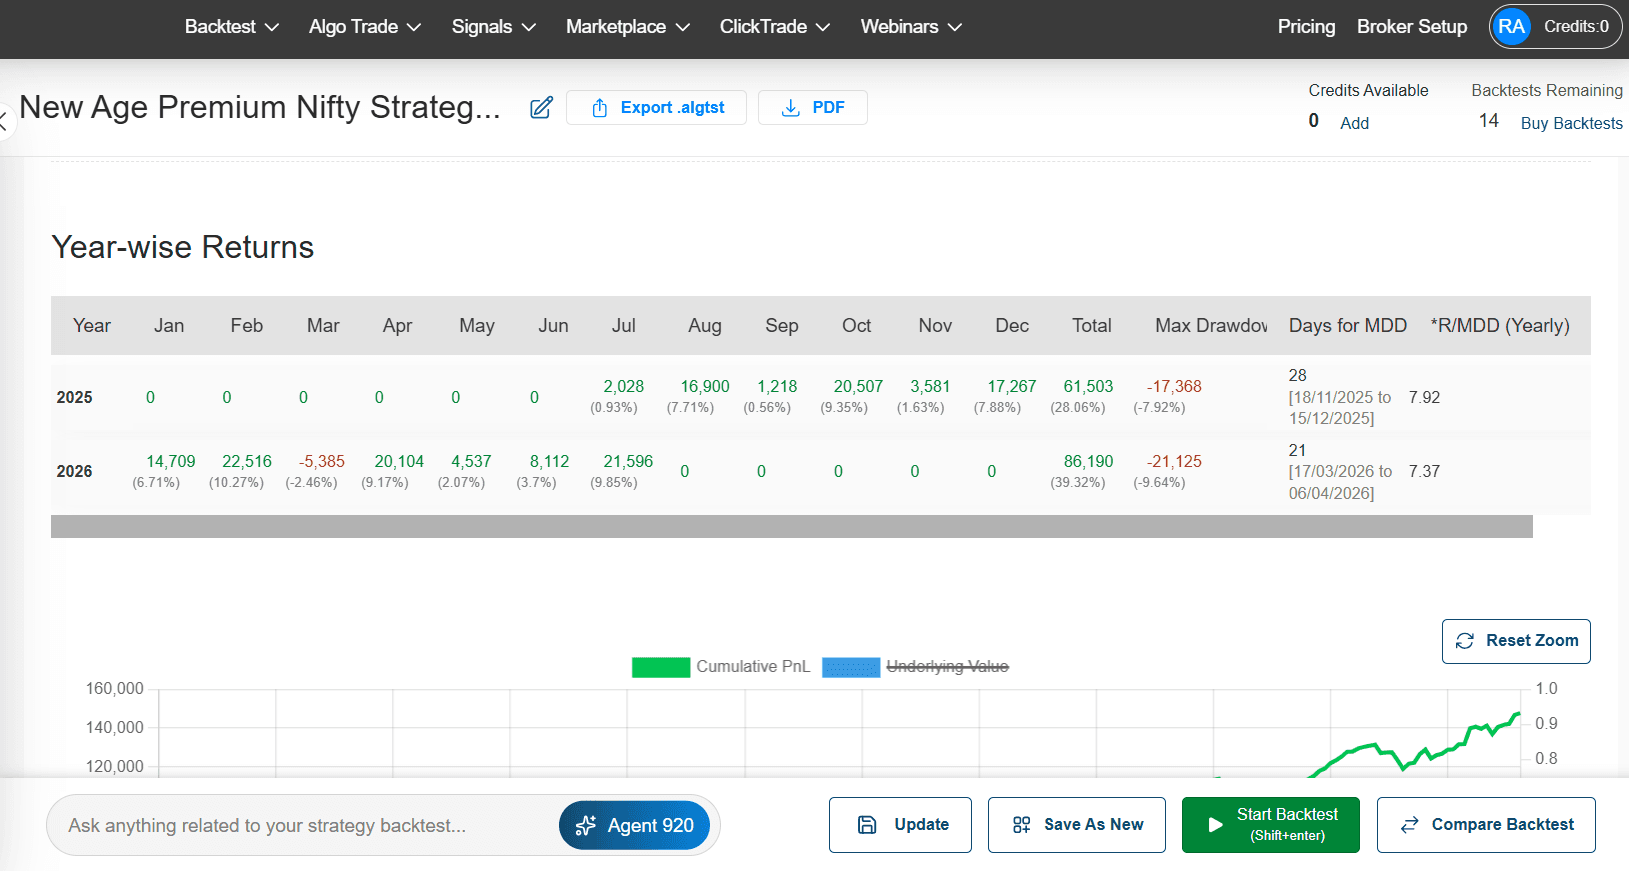The image size is (1629, 871).
Task: Start Backtest with the green button
Action: pyautogui.click(x=1271, y=825)
